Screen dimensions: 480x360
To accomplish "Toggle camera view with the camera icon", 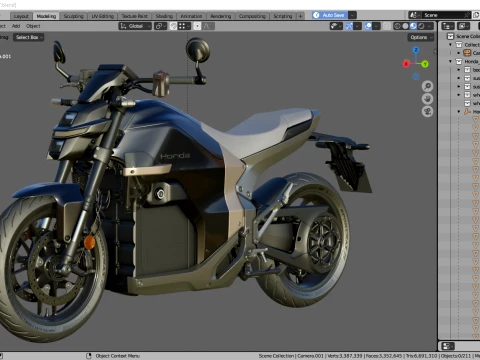I will click(x=427, y=111).
